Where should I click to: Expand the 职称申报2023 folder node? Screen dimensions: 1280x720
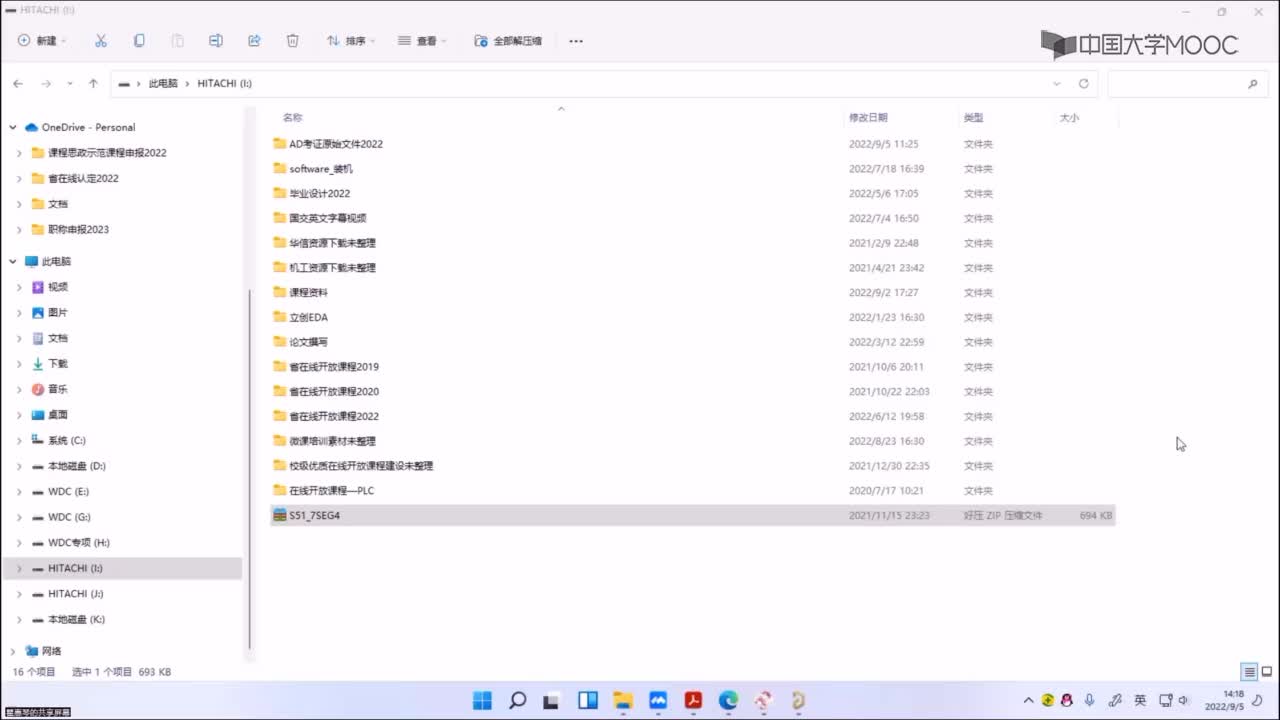coord(19,229)
